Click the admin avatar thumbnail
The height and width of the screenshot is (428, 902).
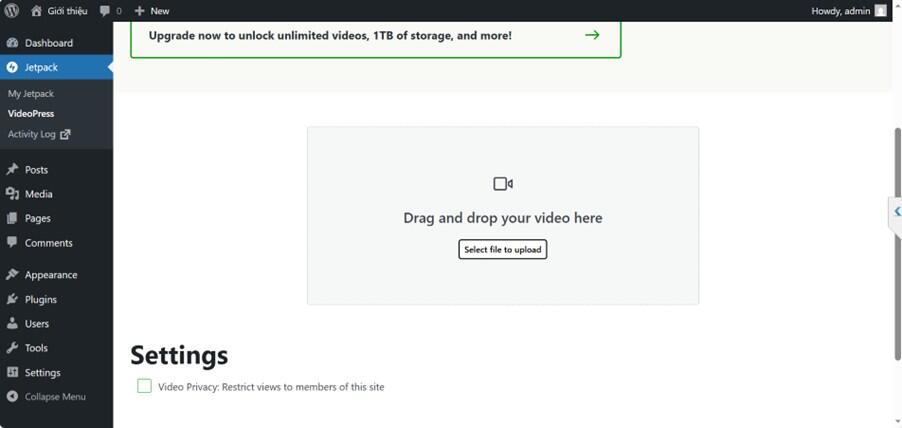(880, 11)
